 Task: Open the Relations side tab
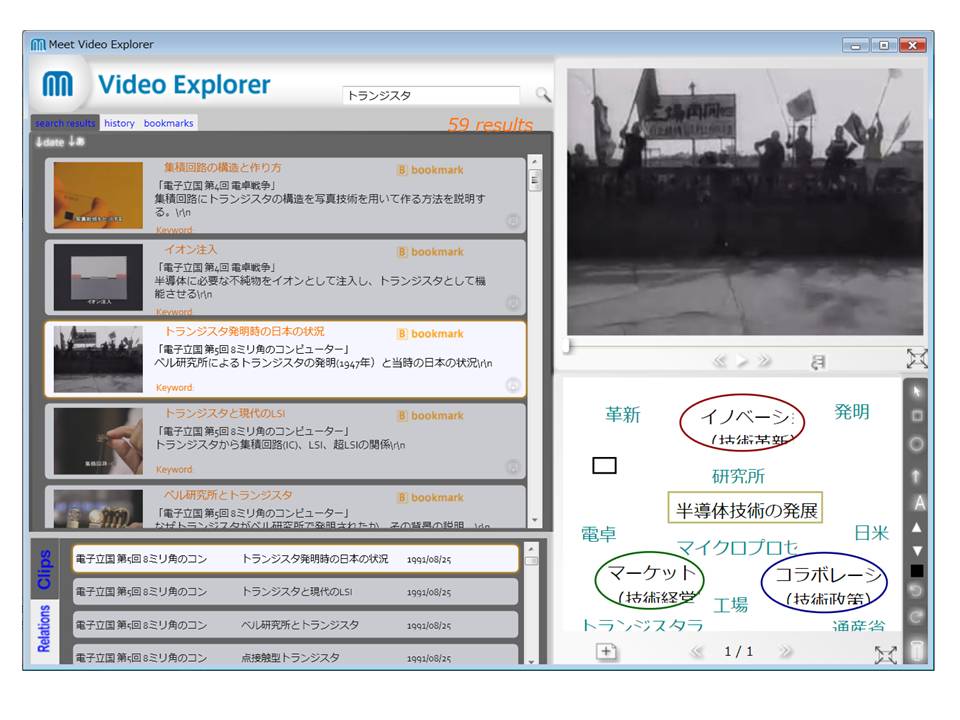click(x=44, y=628)
